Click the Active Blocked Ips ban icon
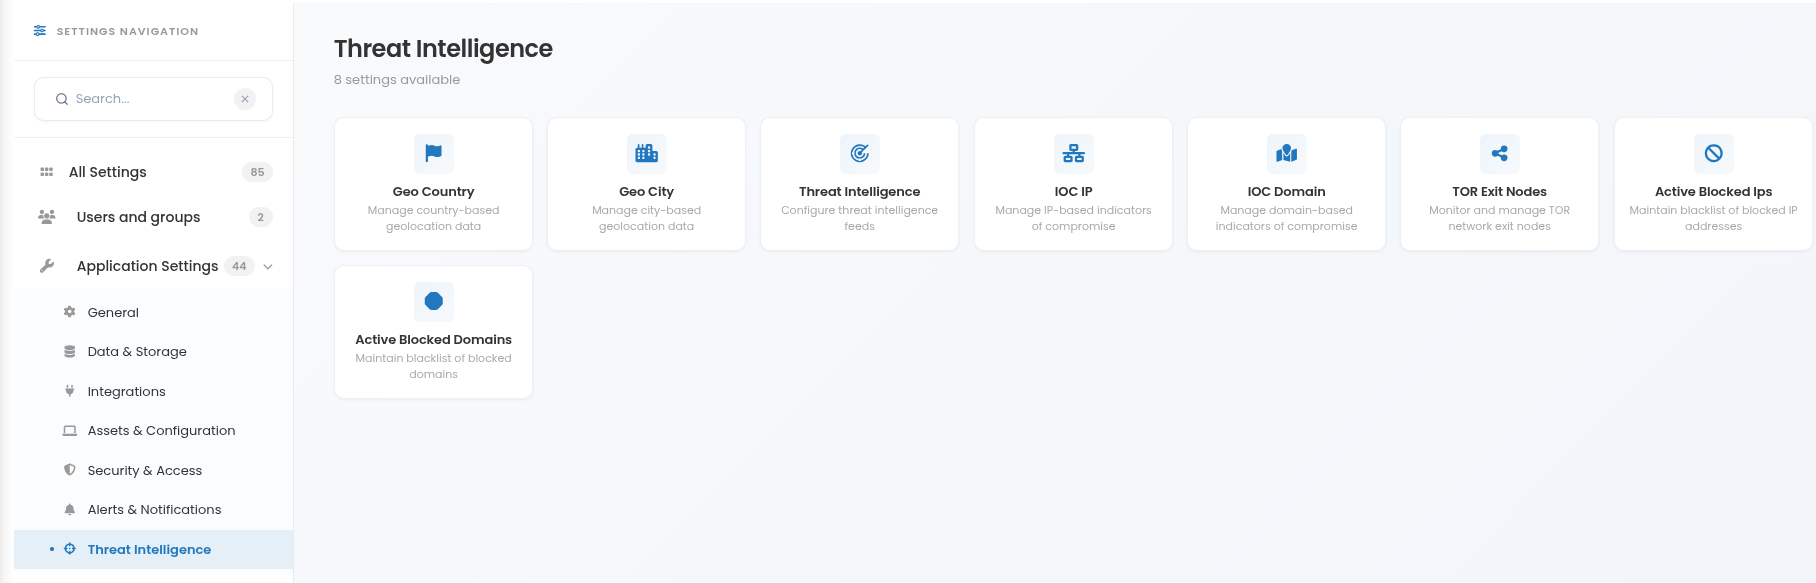This screenshot has height=583, width=1816. point(1713,153)
